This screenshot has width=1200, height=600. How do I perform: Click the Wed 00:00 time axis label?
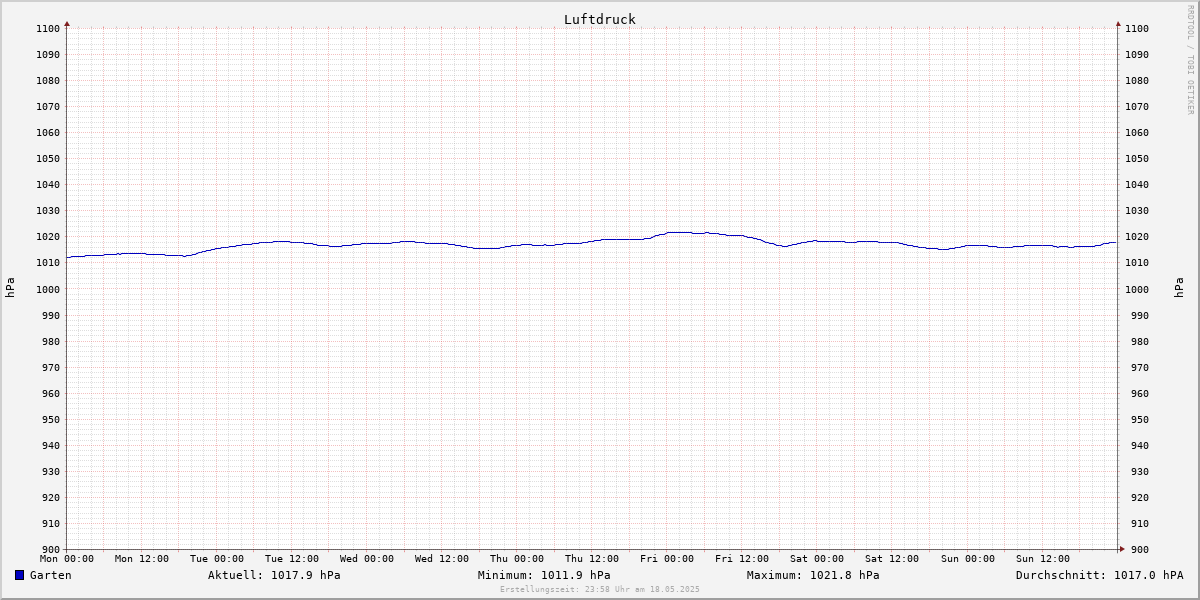click(x=367, y=559)
